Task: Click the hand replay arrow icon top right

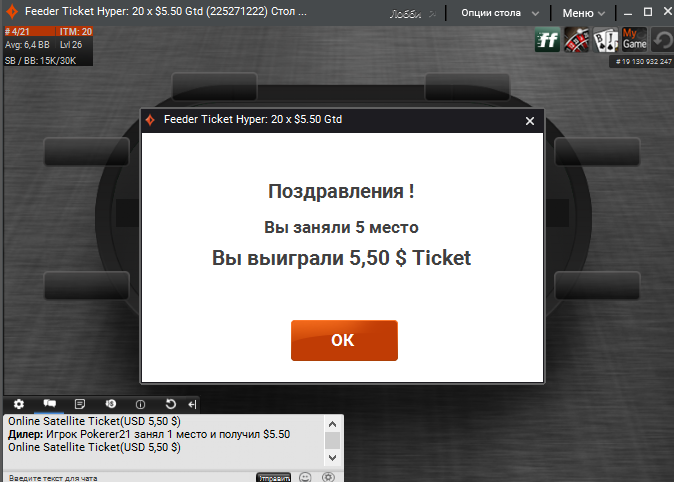Action: (662, 40)
